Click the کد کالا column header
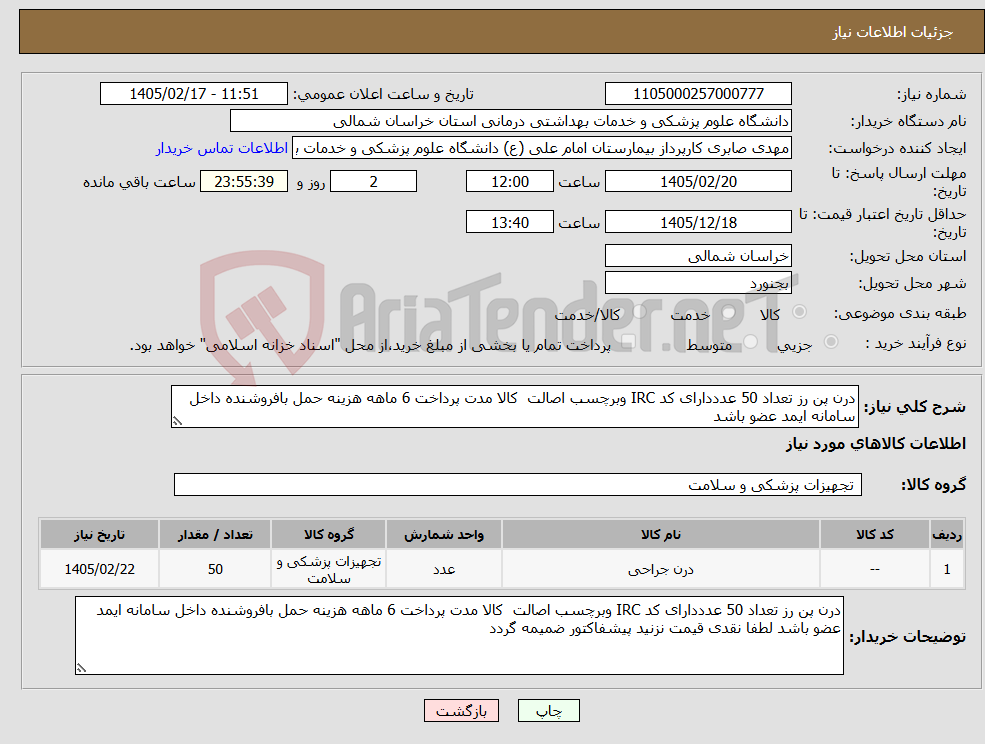Screen dimensions: 985x744 (874, 534)
